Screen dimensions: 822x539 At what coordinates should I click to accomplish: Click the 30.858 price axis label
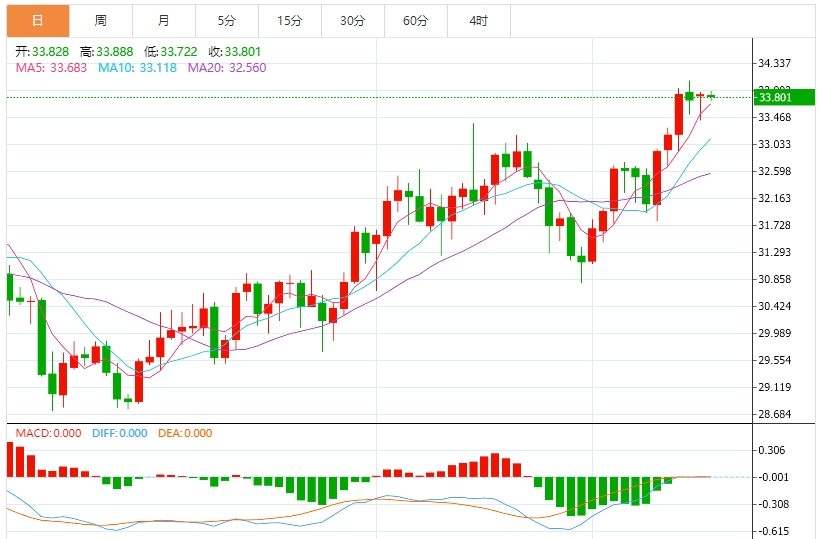(775, 279)
